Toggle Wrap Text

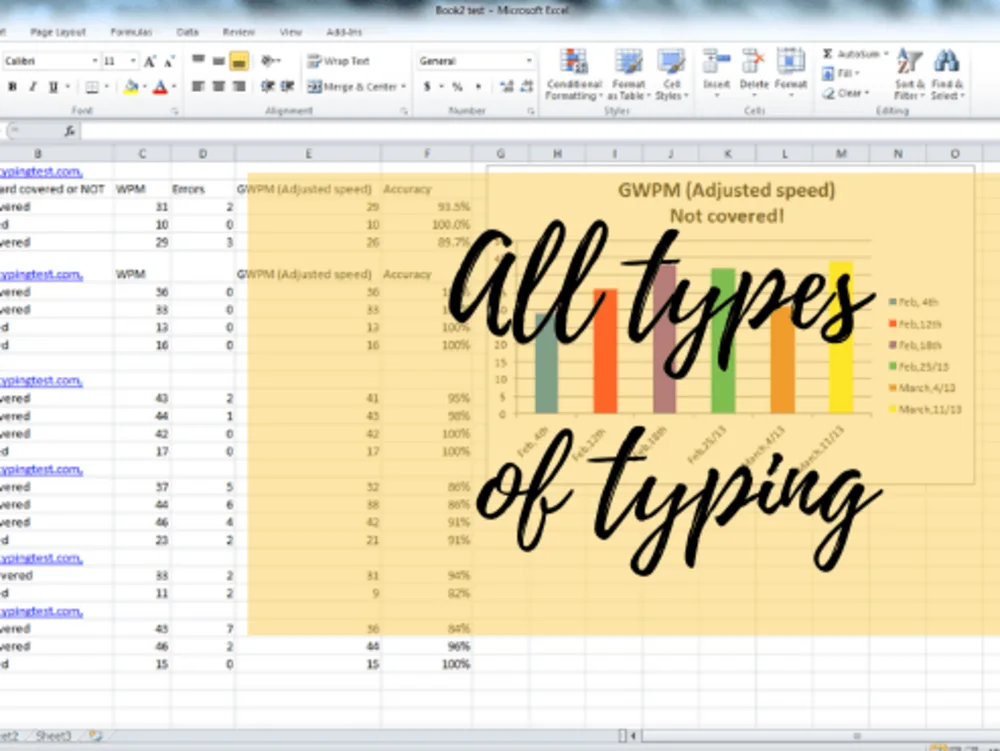pos(338,61)
